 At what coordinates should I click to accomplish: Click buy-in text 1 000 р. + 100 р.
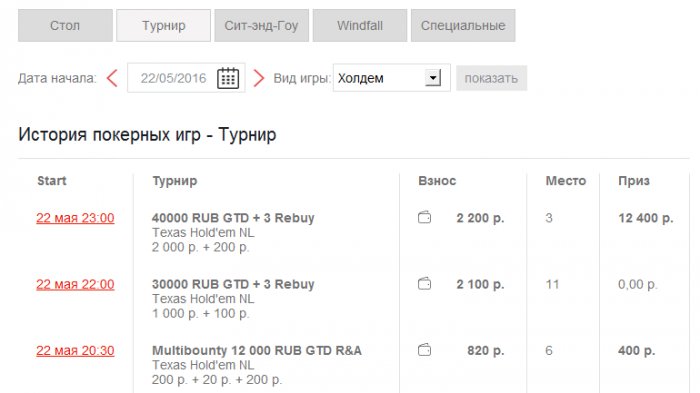click(x=200, y=314)
